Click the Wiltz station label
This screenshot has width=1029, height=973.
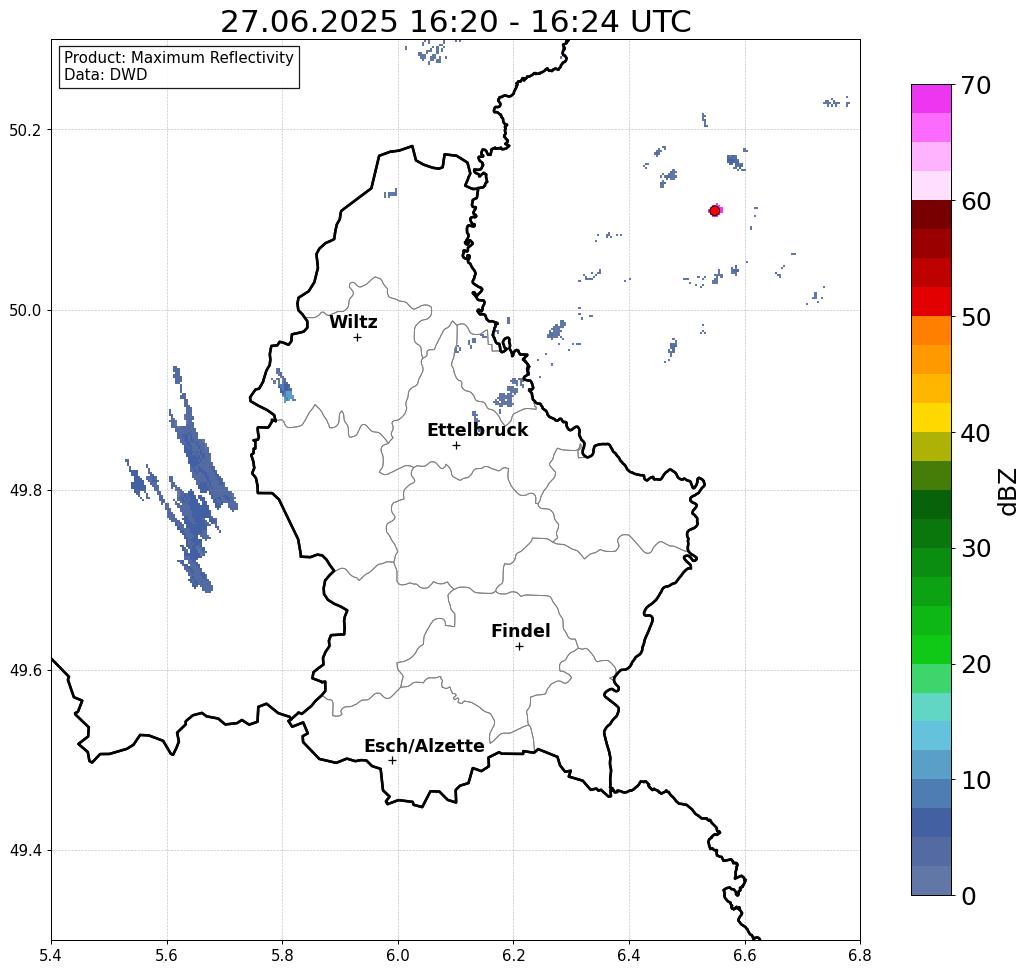click(x=353, y=322)
